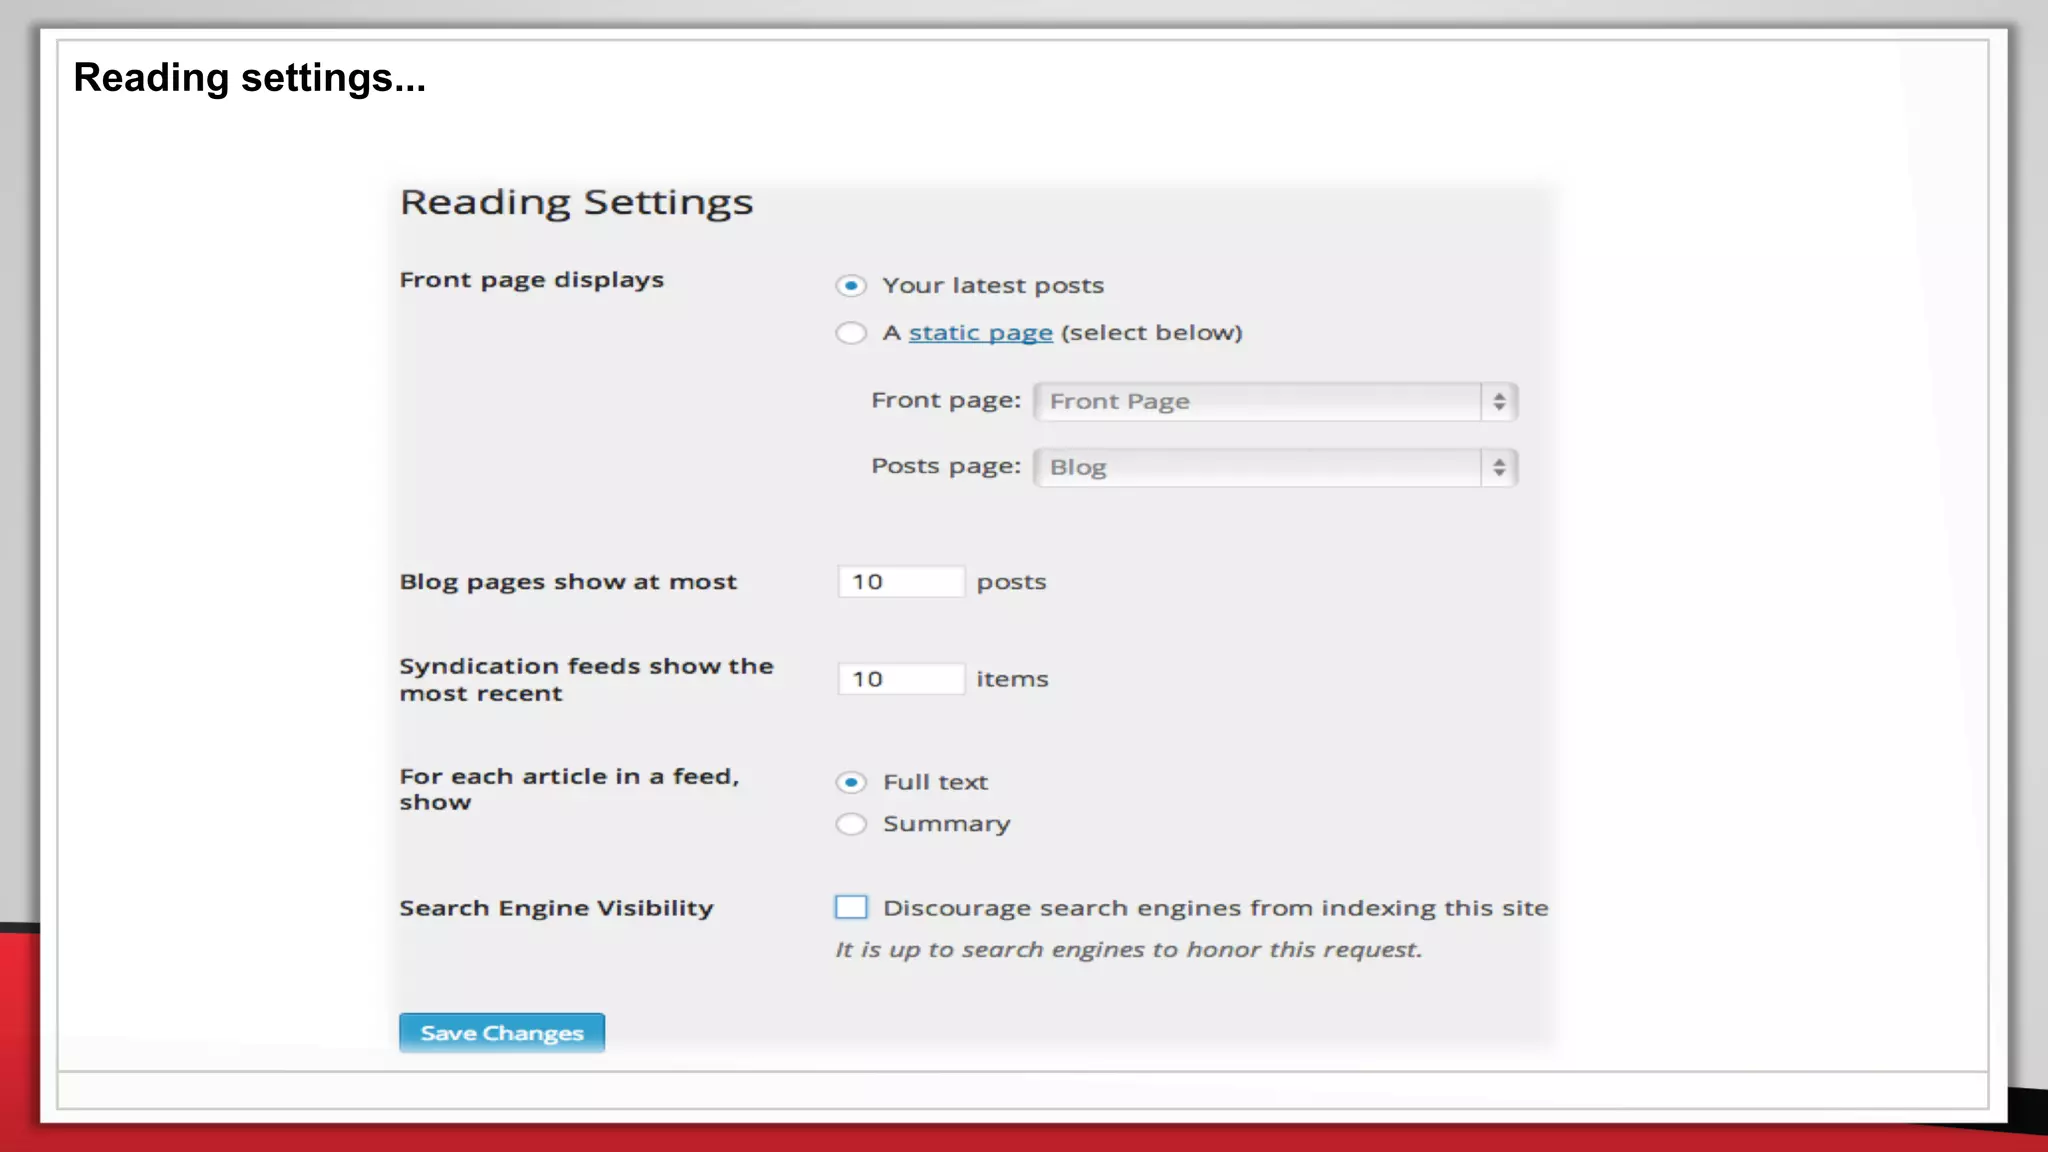2048x1152 pixels.
Task: Open the Front page dropdown showing 'Front Page'
Action: [x=1258, y=402]
